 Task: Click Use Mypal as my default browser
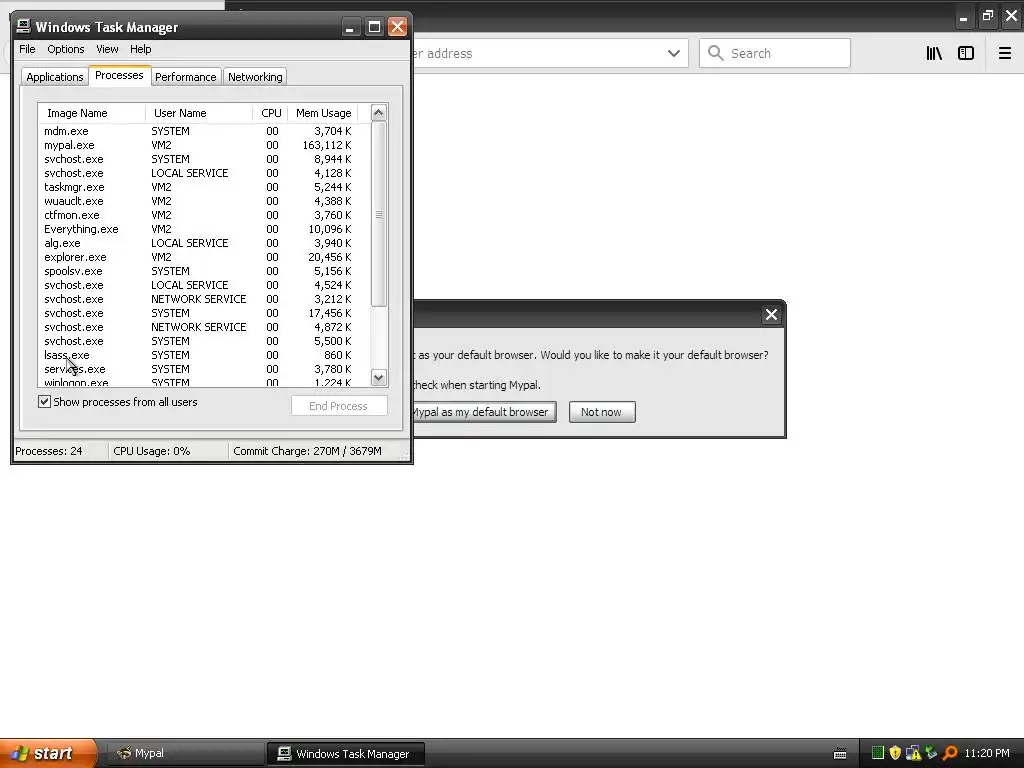click(x=484, y=412)
